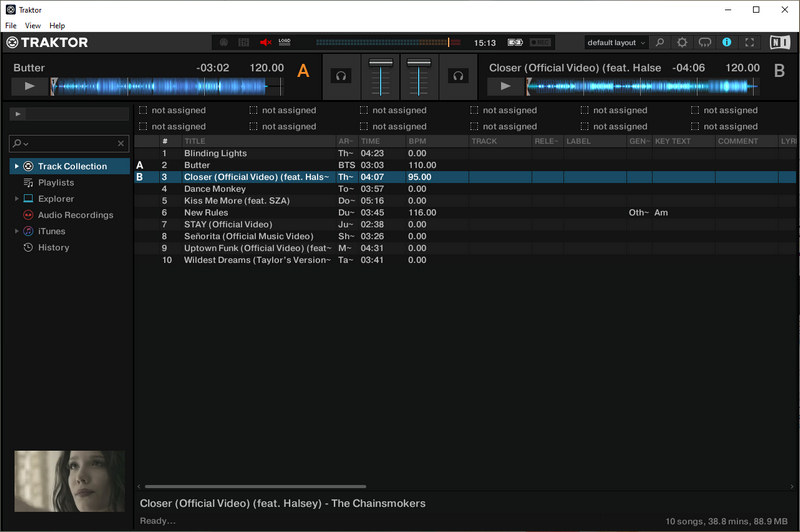Select the track 'Kiss Me More (feat. SZA)'
Screen dimensions: 800x532
464,200
